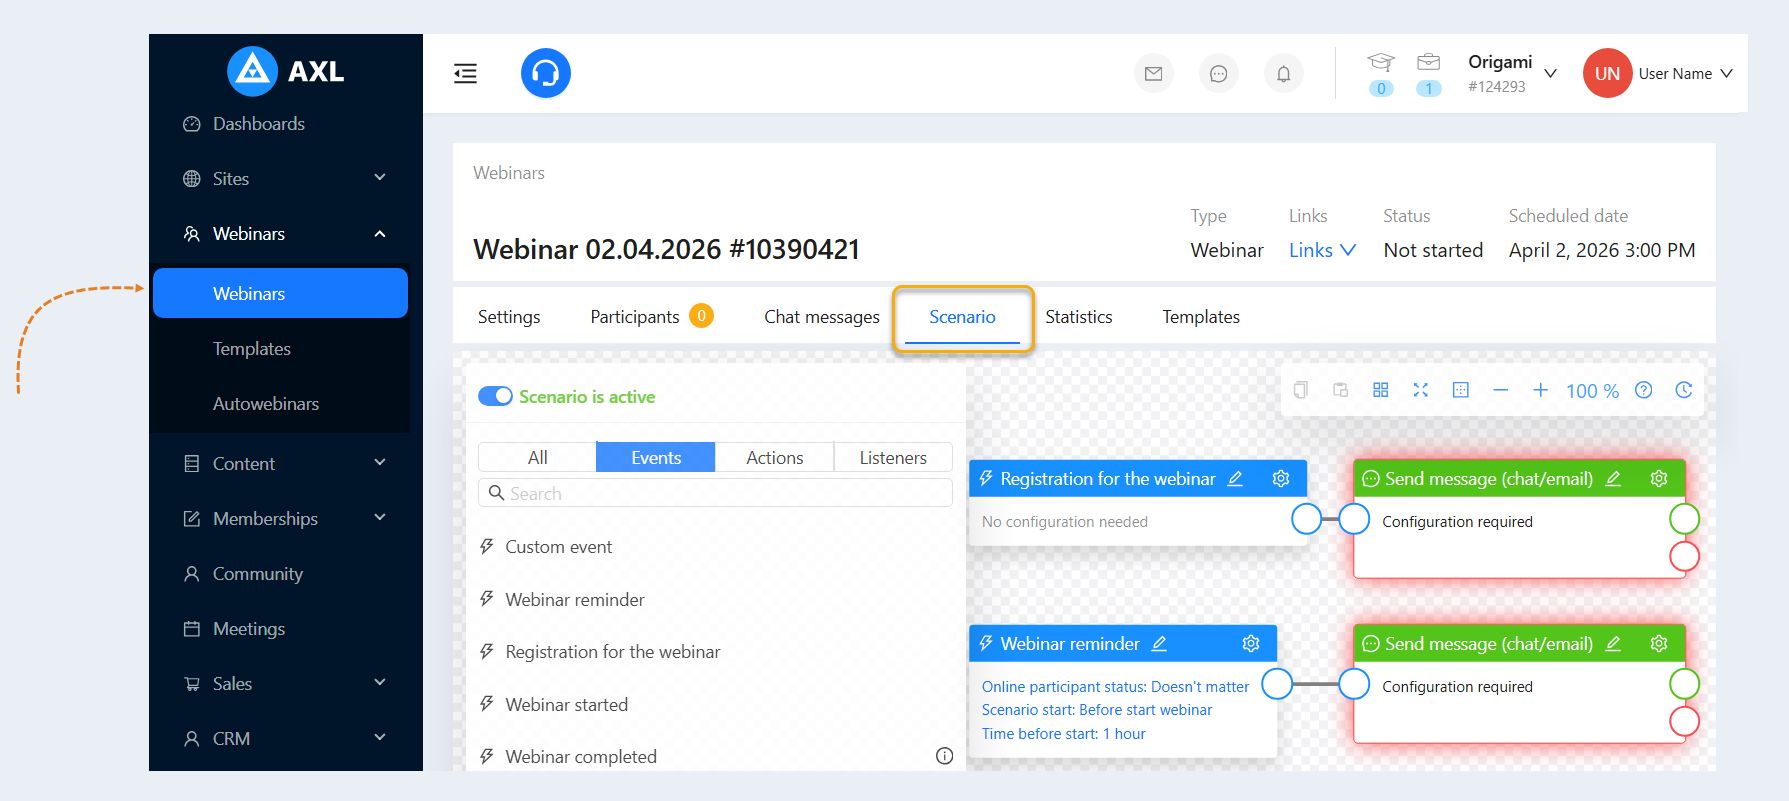
Task: Switch to the Settings tab
Action: point(509,317)
